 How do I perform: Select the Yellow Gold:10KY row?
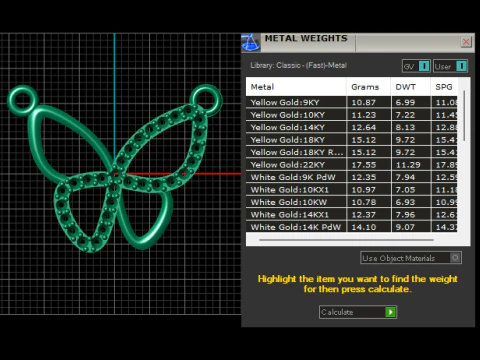click(352, 115)
